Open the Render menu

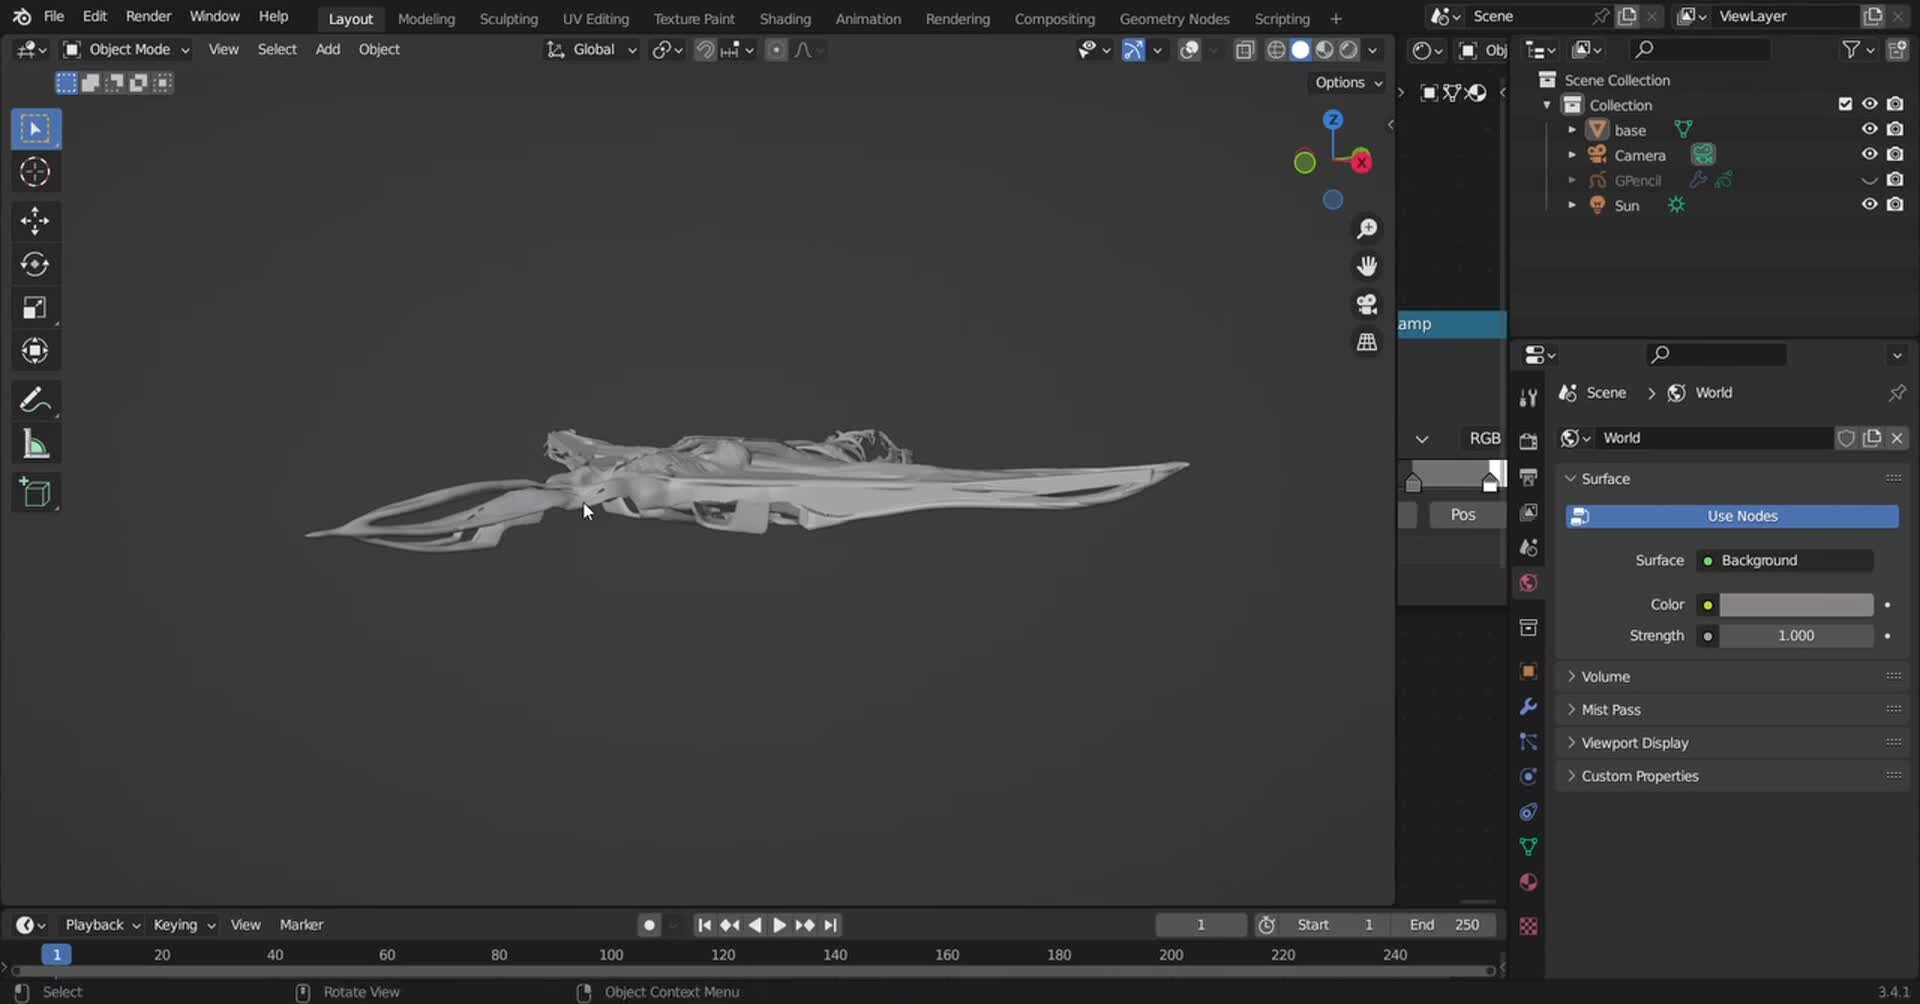(148, 16)
